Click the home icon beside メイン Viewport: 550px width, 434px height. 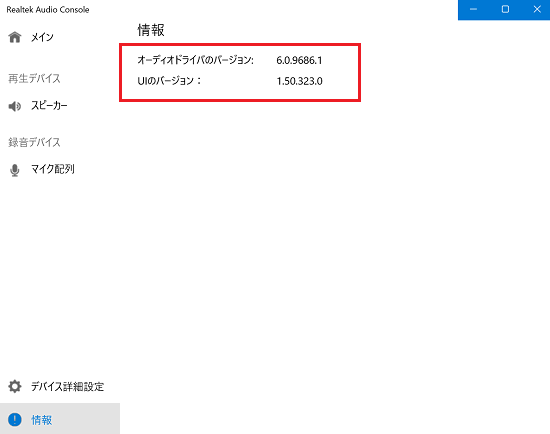pos(15,37)
